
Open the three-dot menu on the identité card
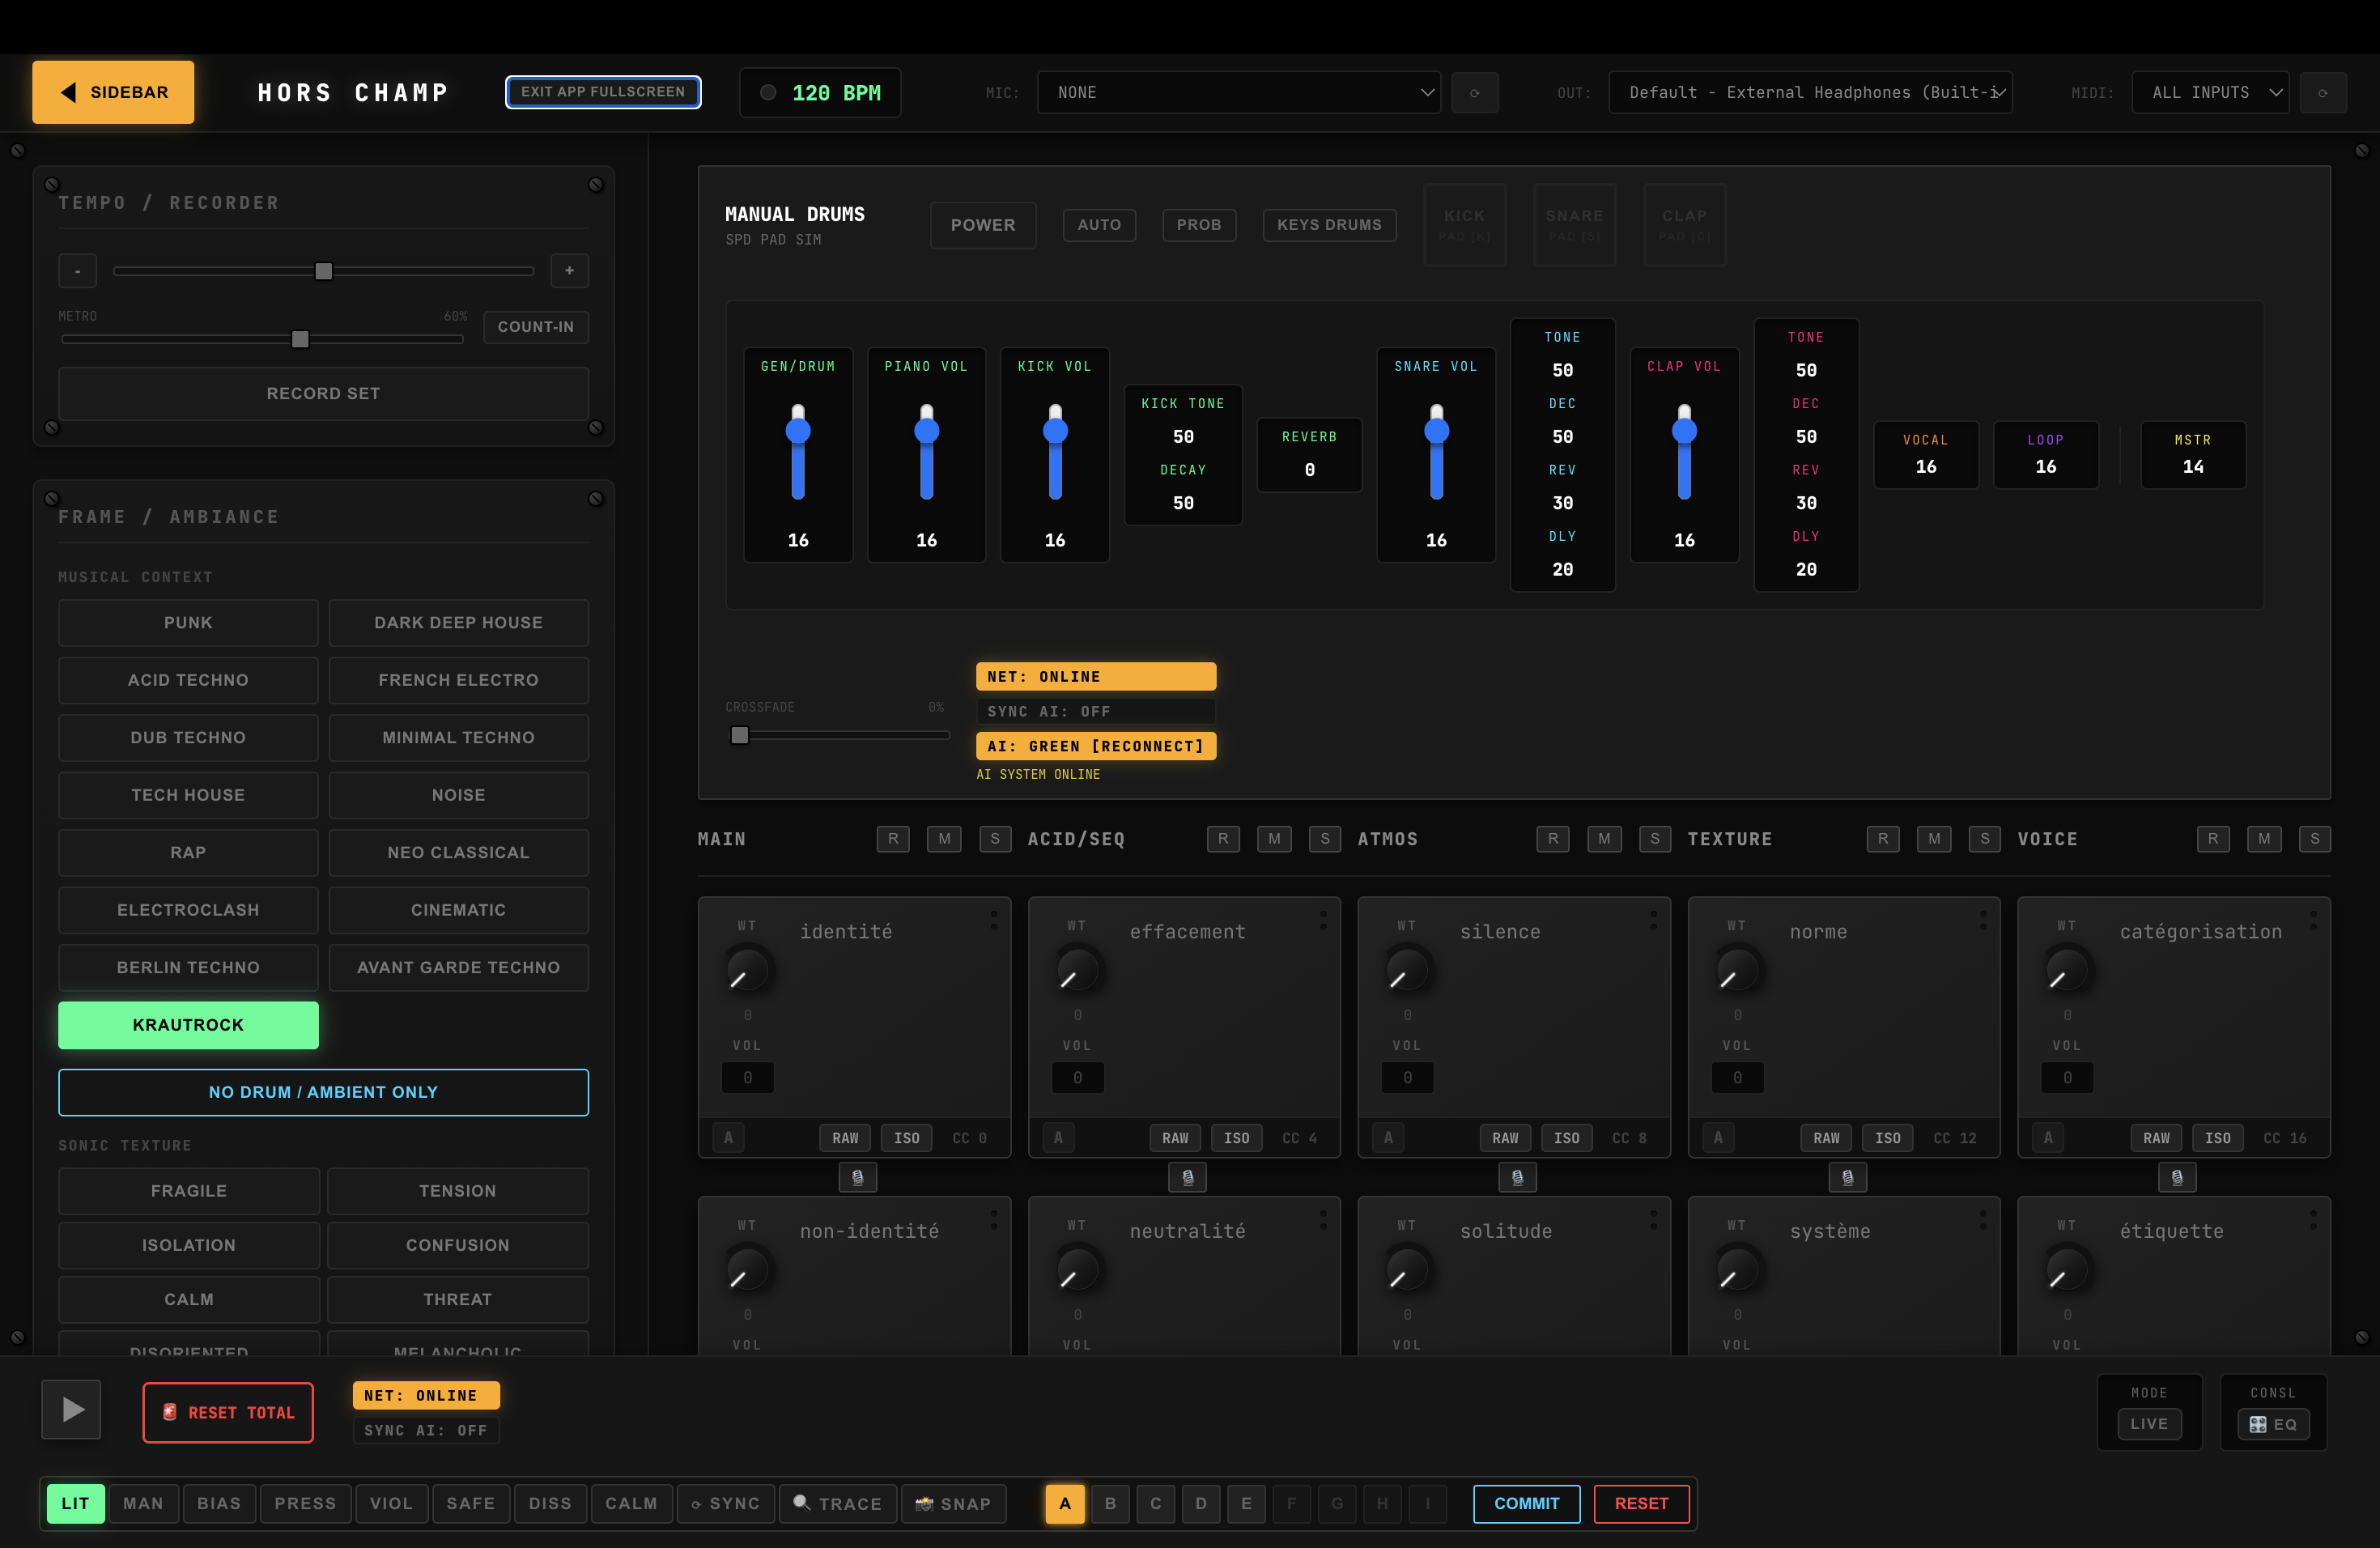(993, 920)
